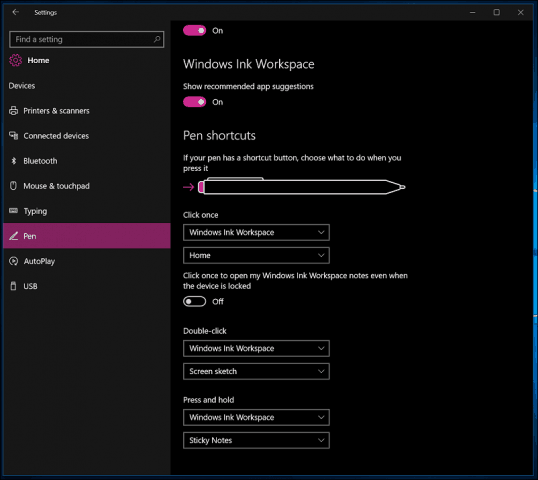Open AutoPlay using its disc icon
Image resolution: width=538 pixels, height=480 pixels.
pyautogui.click(x=14, y=261)
